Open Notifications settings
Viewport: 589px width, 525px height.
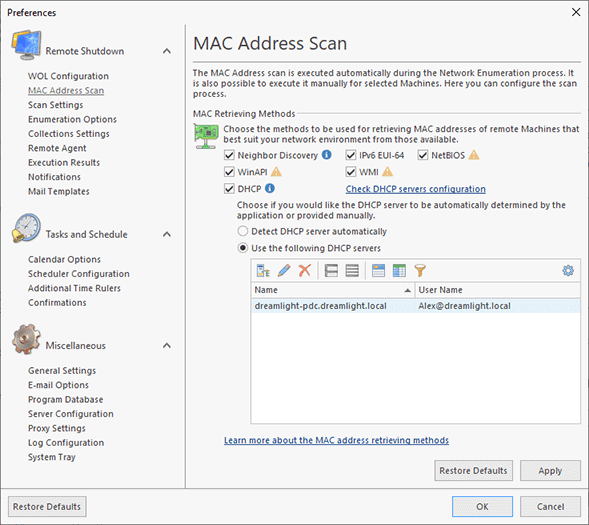[54, 177]
